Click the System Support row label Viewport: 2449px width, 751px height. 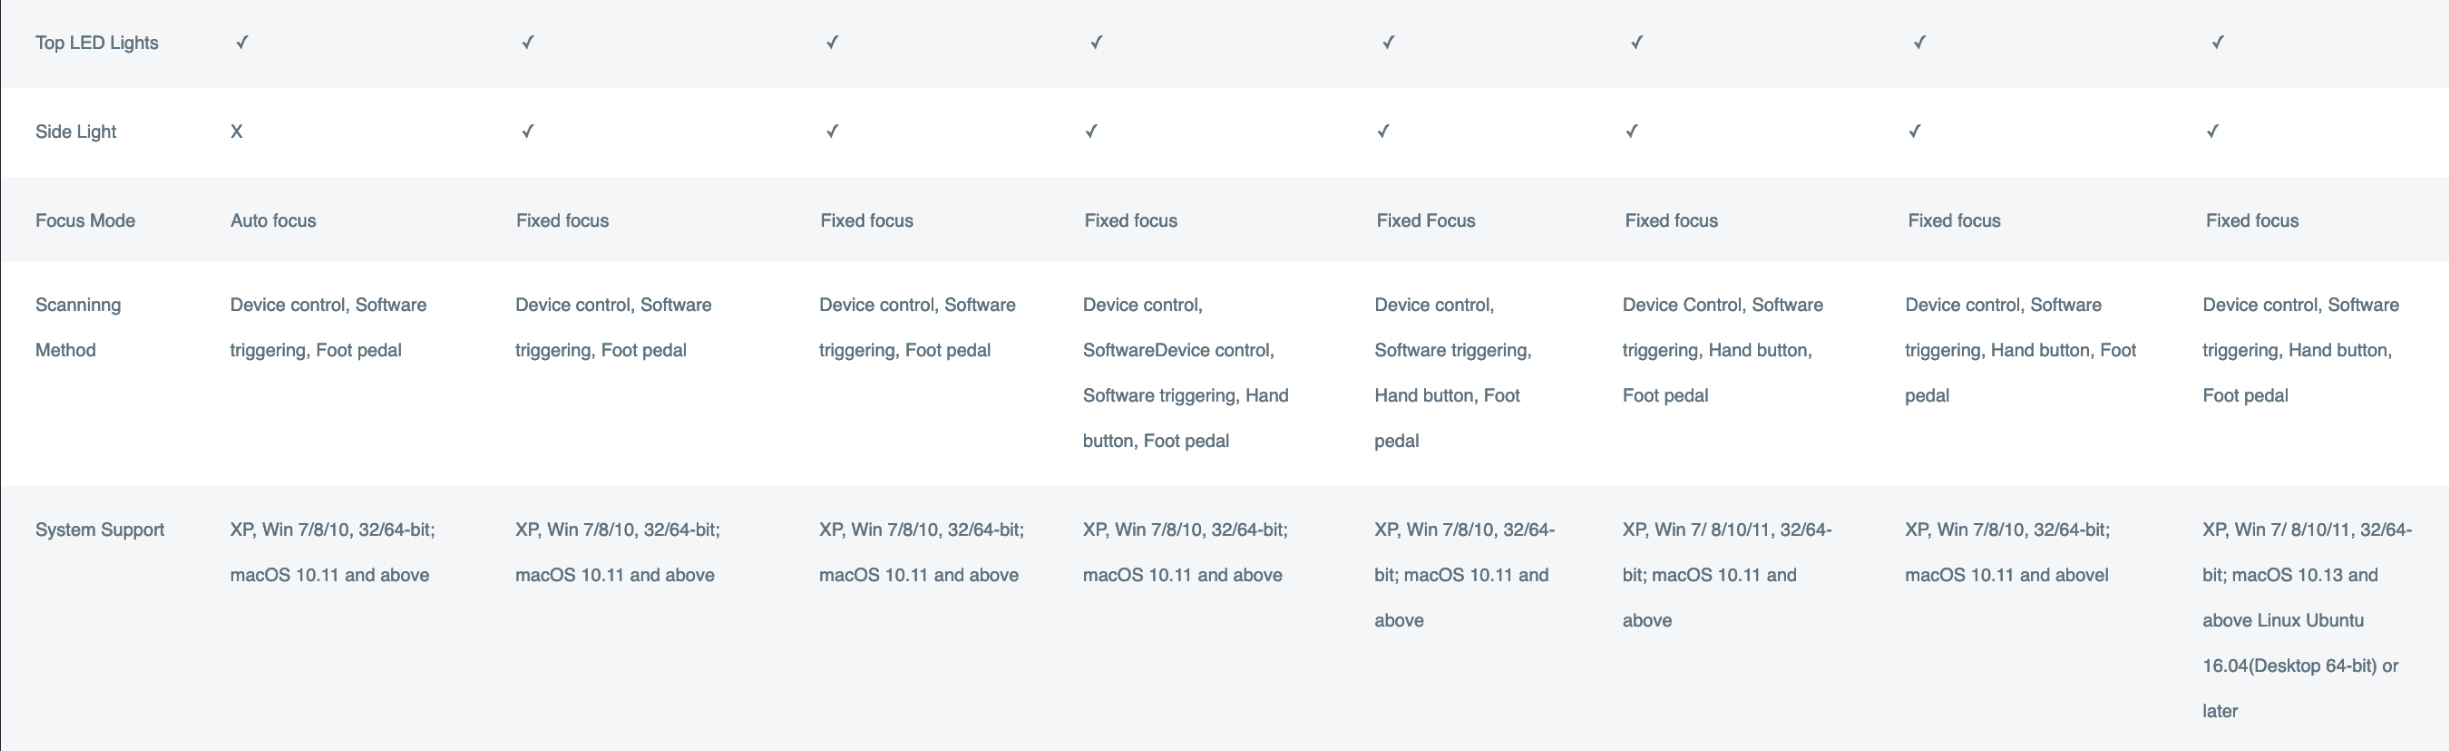[x=100, y=530]
